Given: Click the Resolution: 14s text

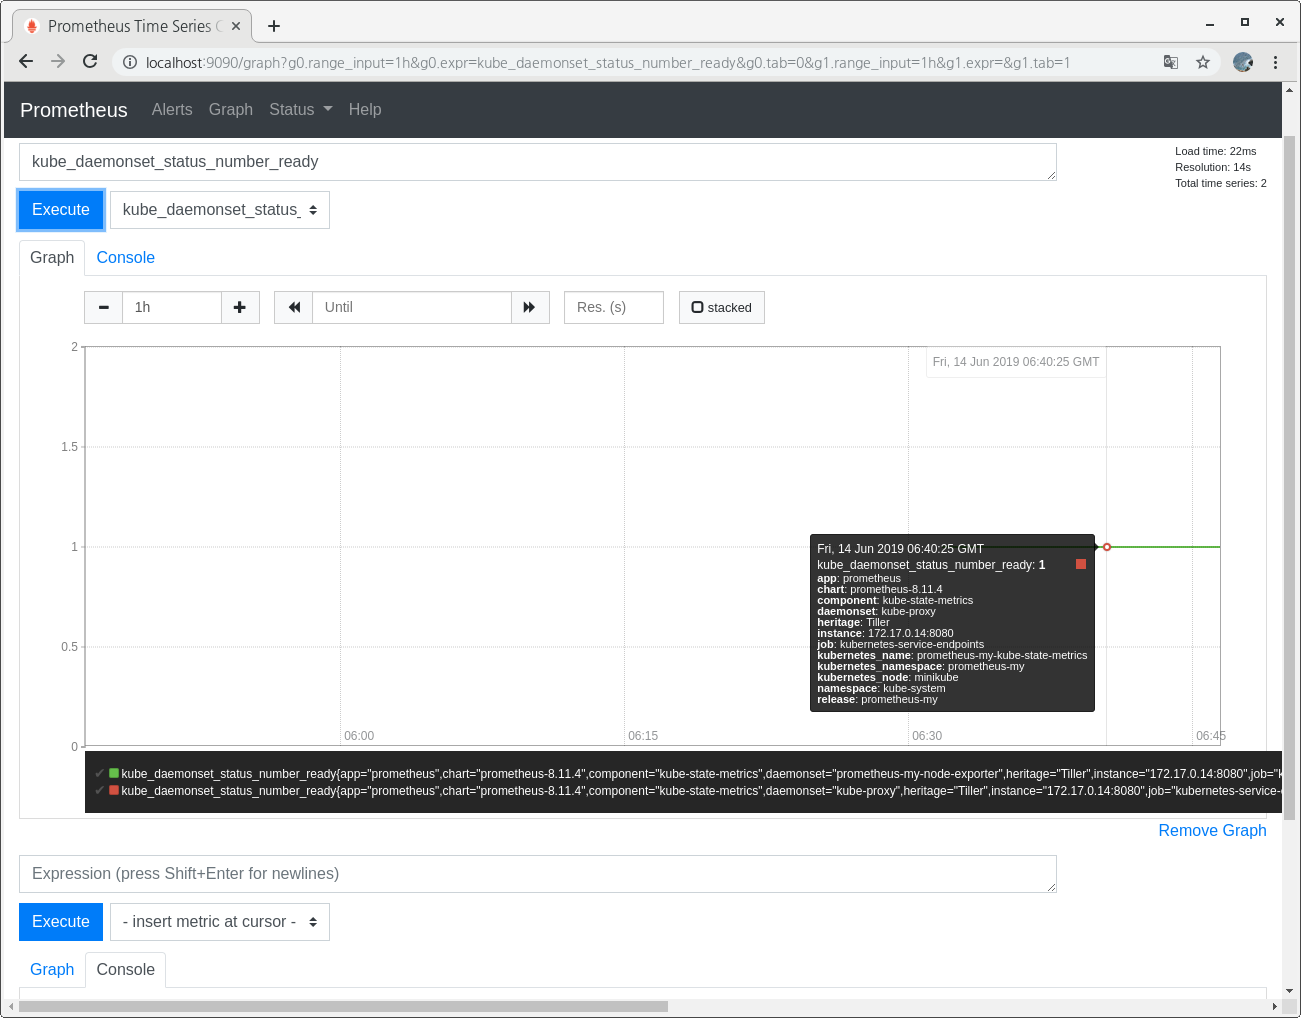Looking at the screenshot, I should coord(1213,168).
